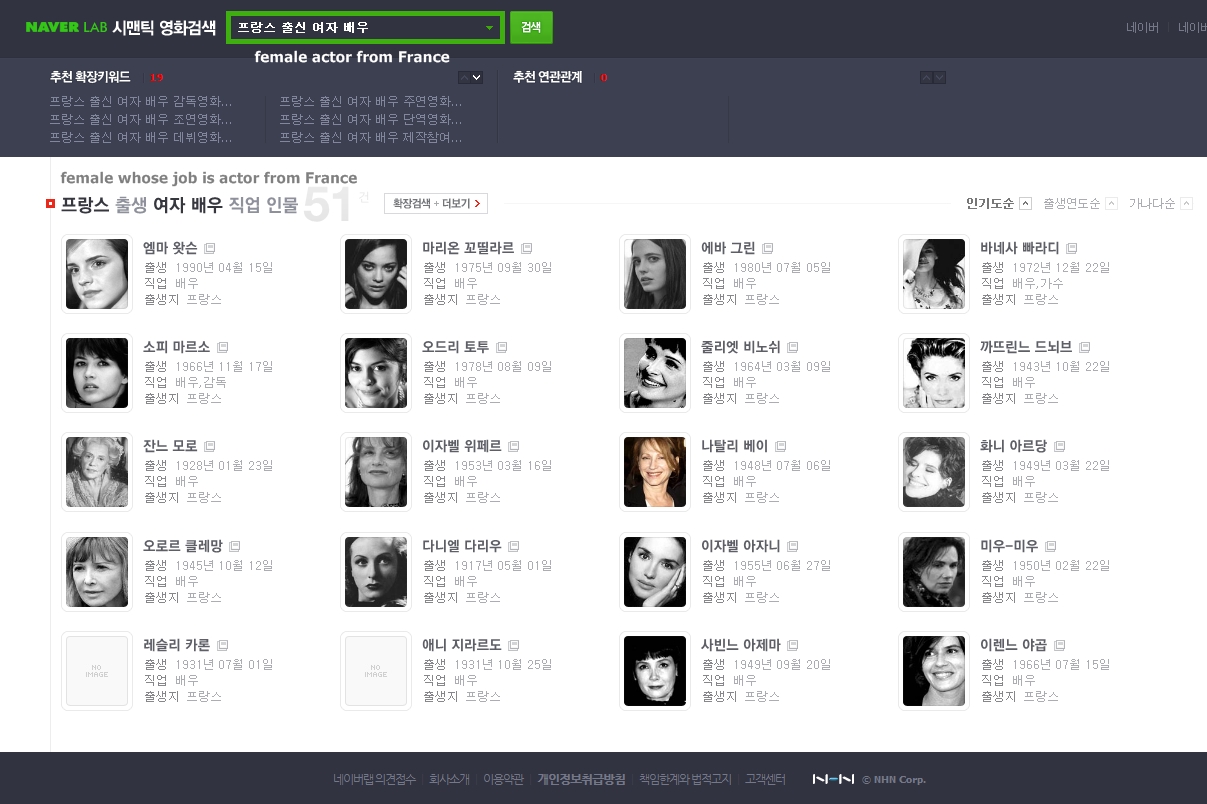Click the detail icon beside 에바 그린

coord(768,248)
